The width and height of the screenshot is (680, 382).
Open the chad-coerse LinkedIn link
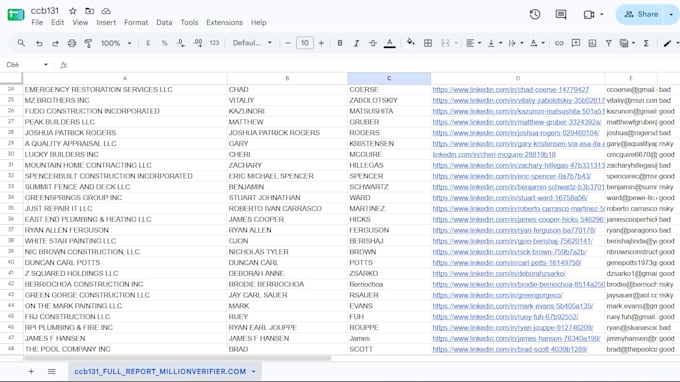(x=510, y=90)
